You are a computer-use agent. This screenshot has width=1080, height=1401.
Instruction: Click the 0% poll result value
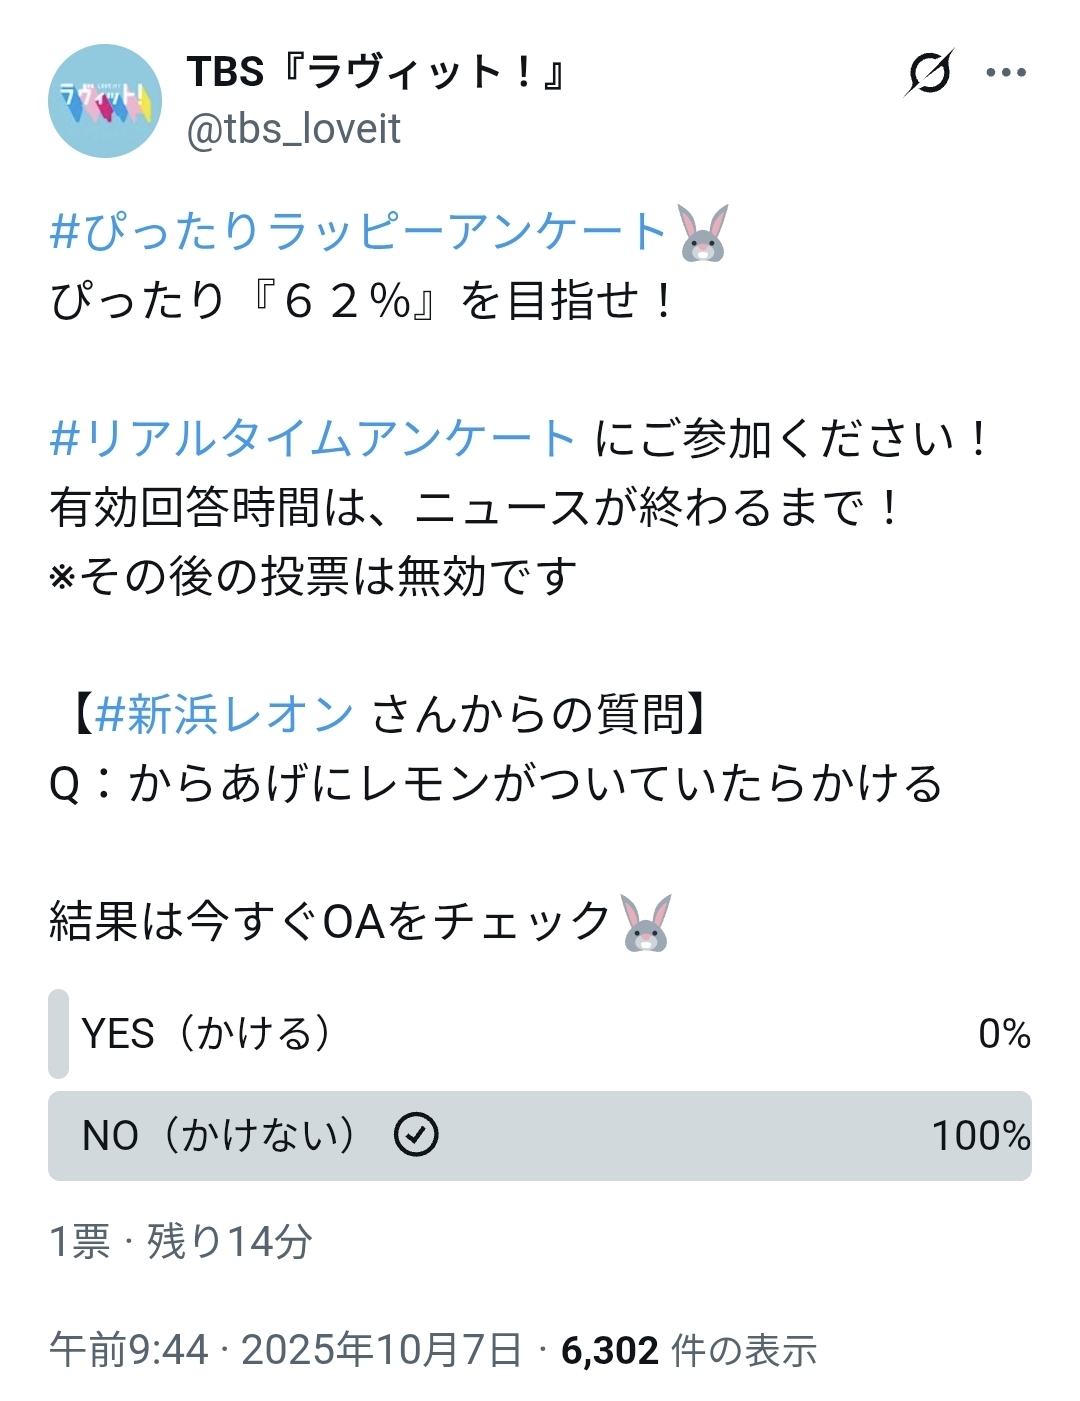[1004, 1034]
